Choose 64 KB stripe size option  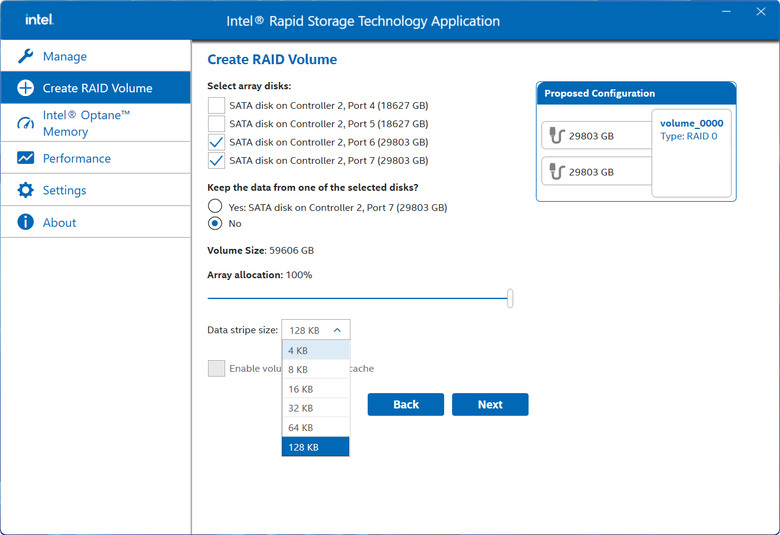pos(316,428)
